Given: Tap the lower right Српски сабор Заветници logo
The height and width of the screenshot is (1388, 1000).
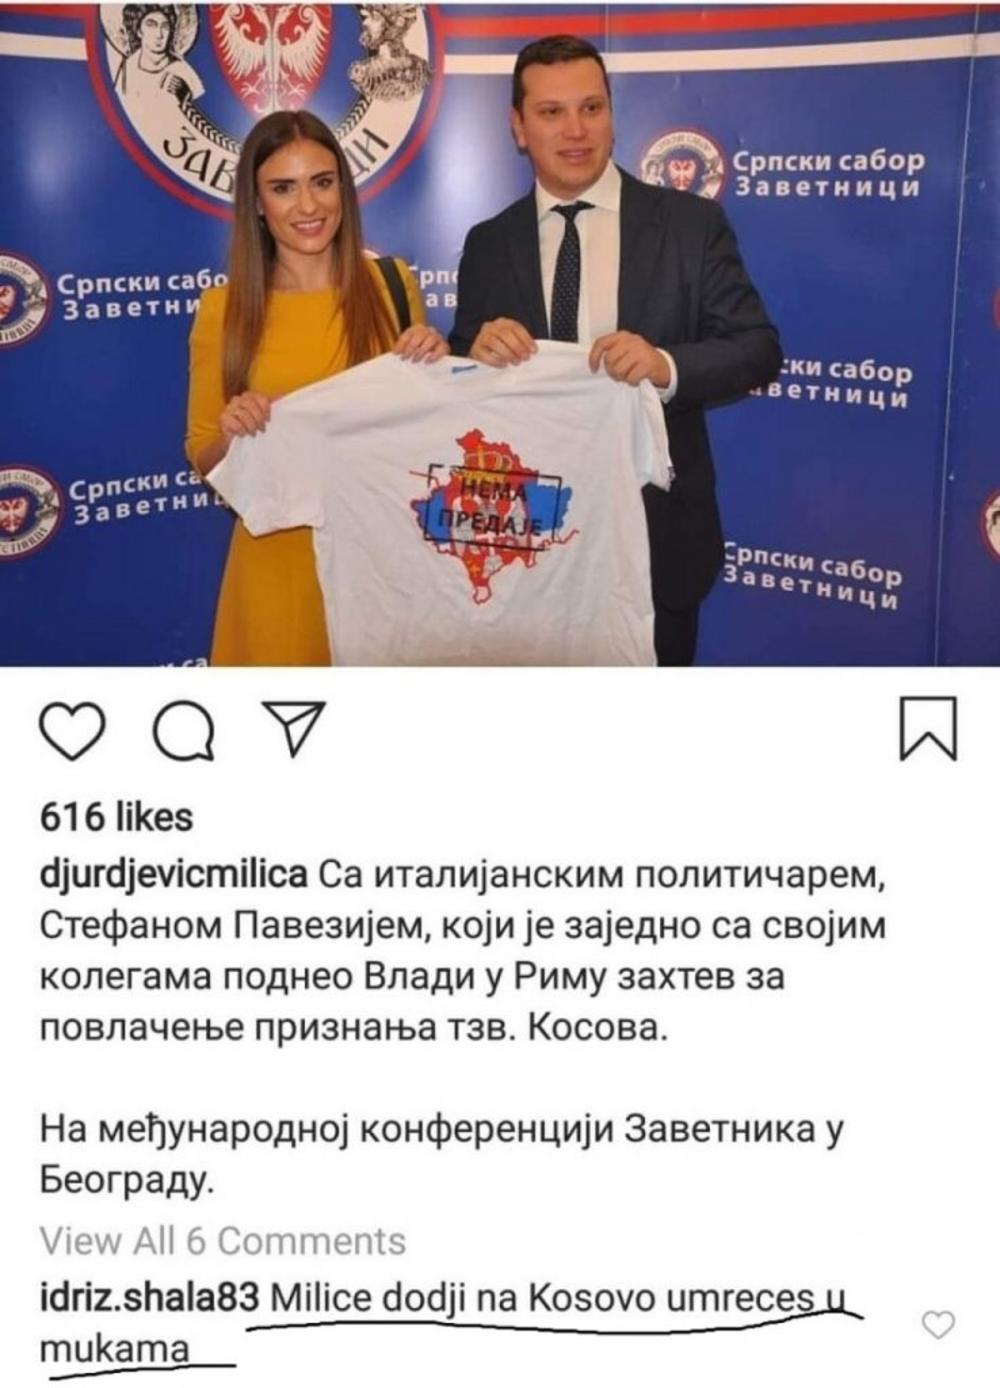Looking at the screenshot, I should pos(810,575).
